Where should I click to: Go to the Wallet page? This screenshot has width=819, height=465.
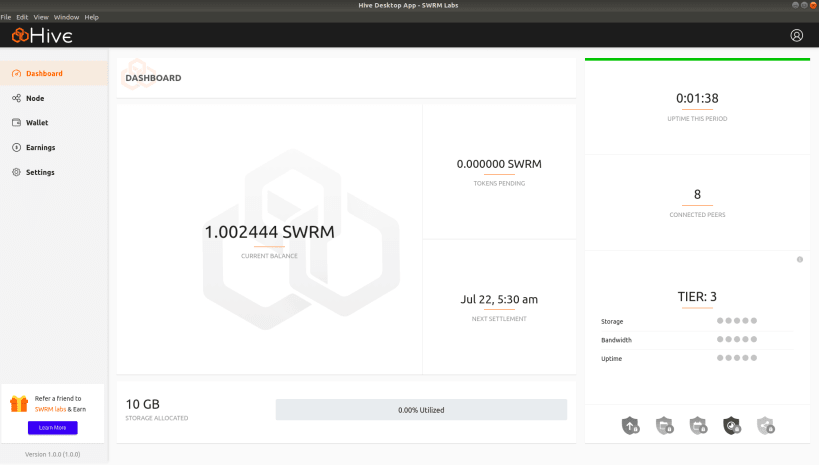[54, 123]
